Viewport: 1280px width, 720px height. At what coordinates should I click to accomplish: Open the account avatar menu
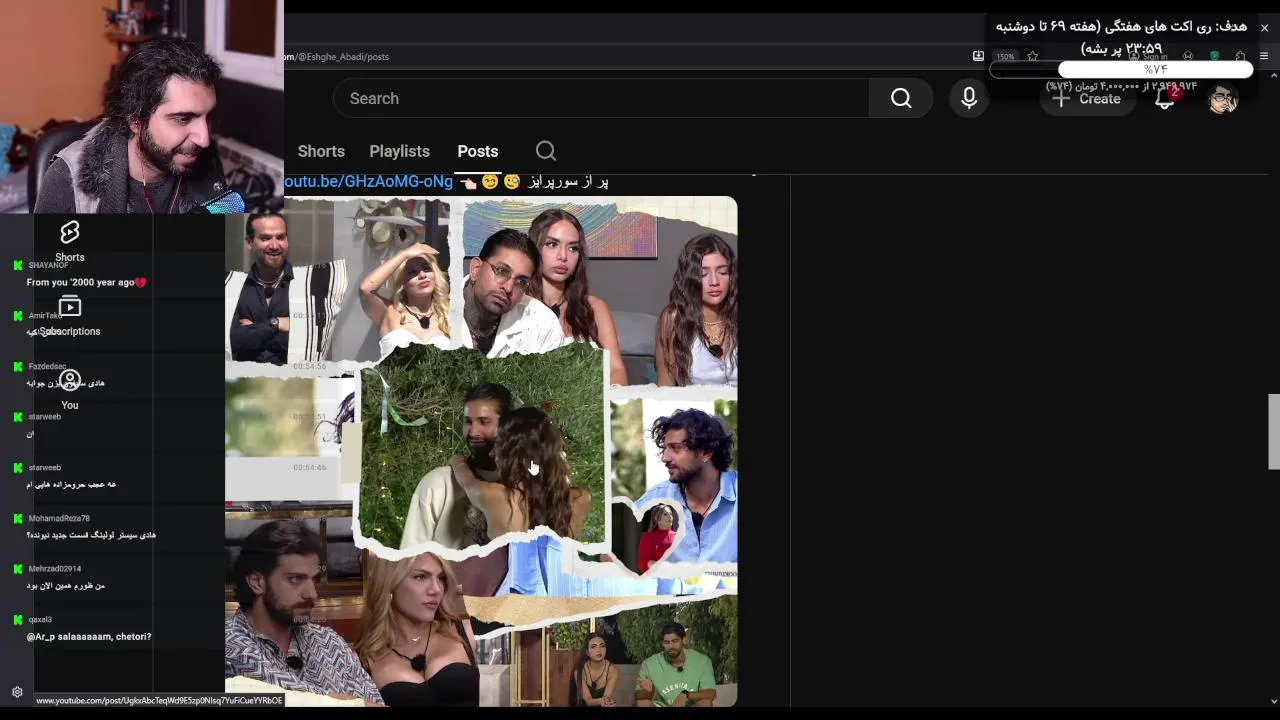pos(1222,99)
